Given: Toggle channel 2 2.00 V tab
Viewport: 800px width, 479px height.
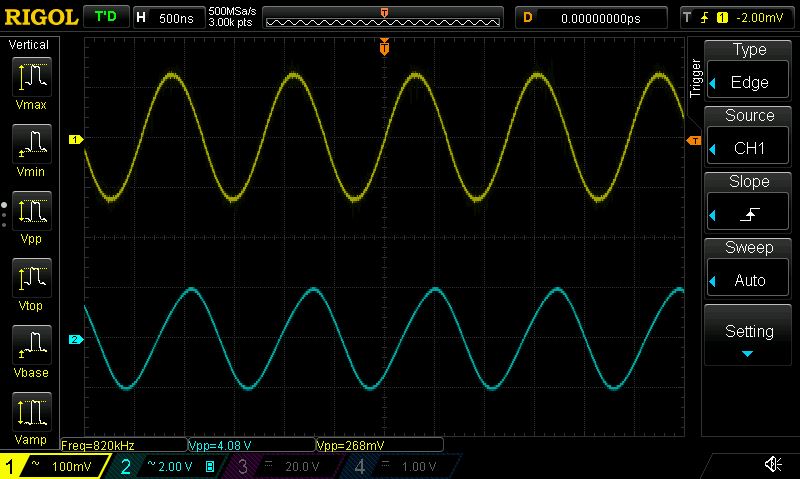Looking at the screenshot, I should [168, 466].
